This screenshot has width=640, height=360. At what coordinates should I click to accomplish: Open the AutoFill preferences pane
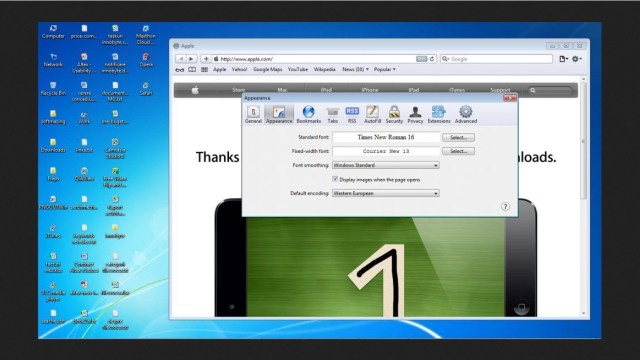point(372,114)
